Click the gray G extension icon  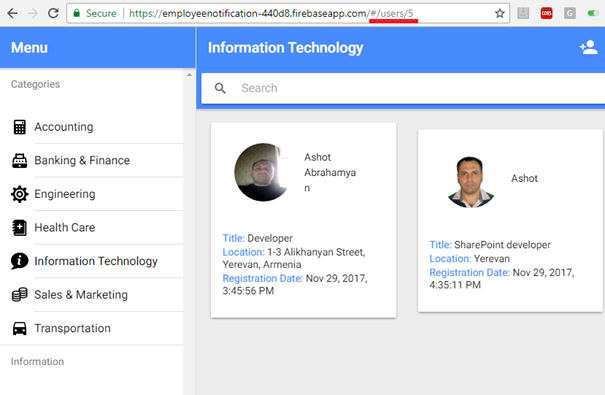click(x=570, y=14)
